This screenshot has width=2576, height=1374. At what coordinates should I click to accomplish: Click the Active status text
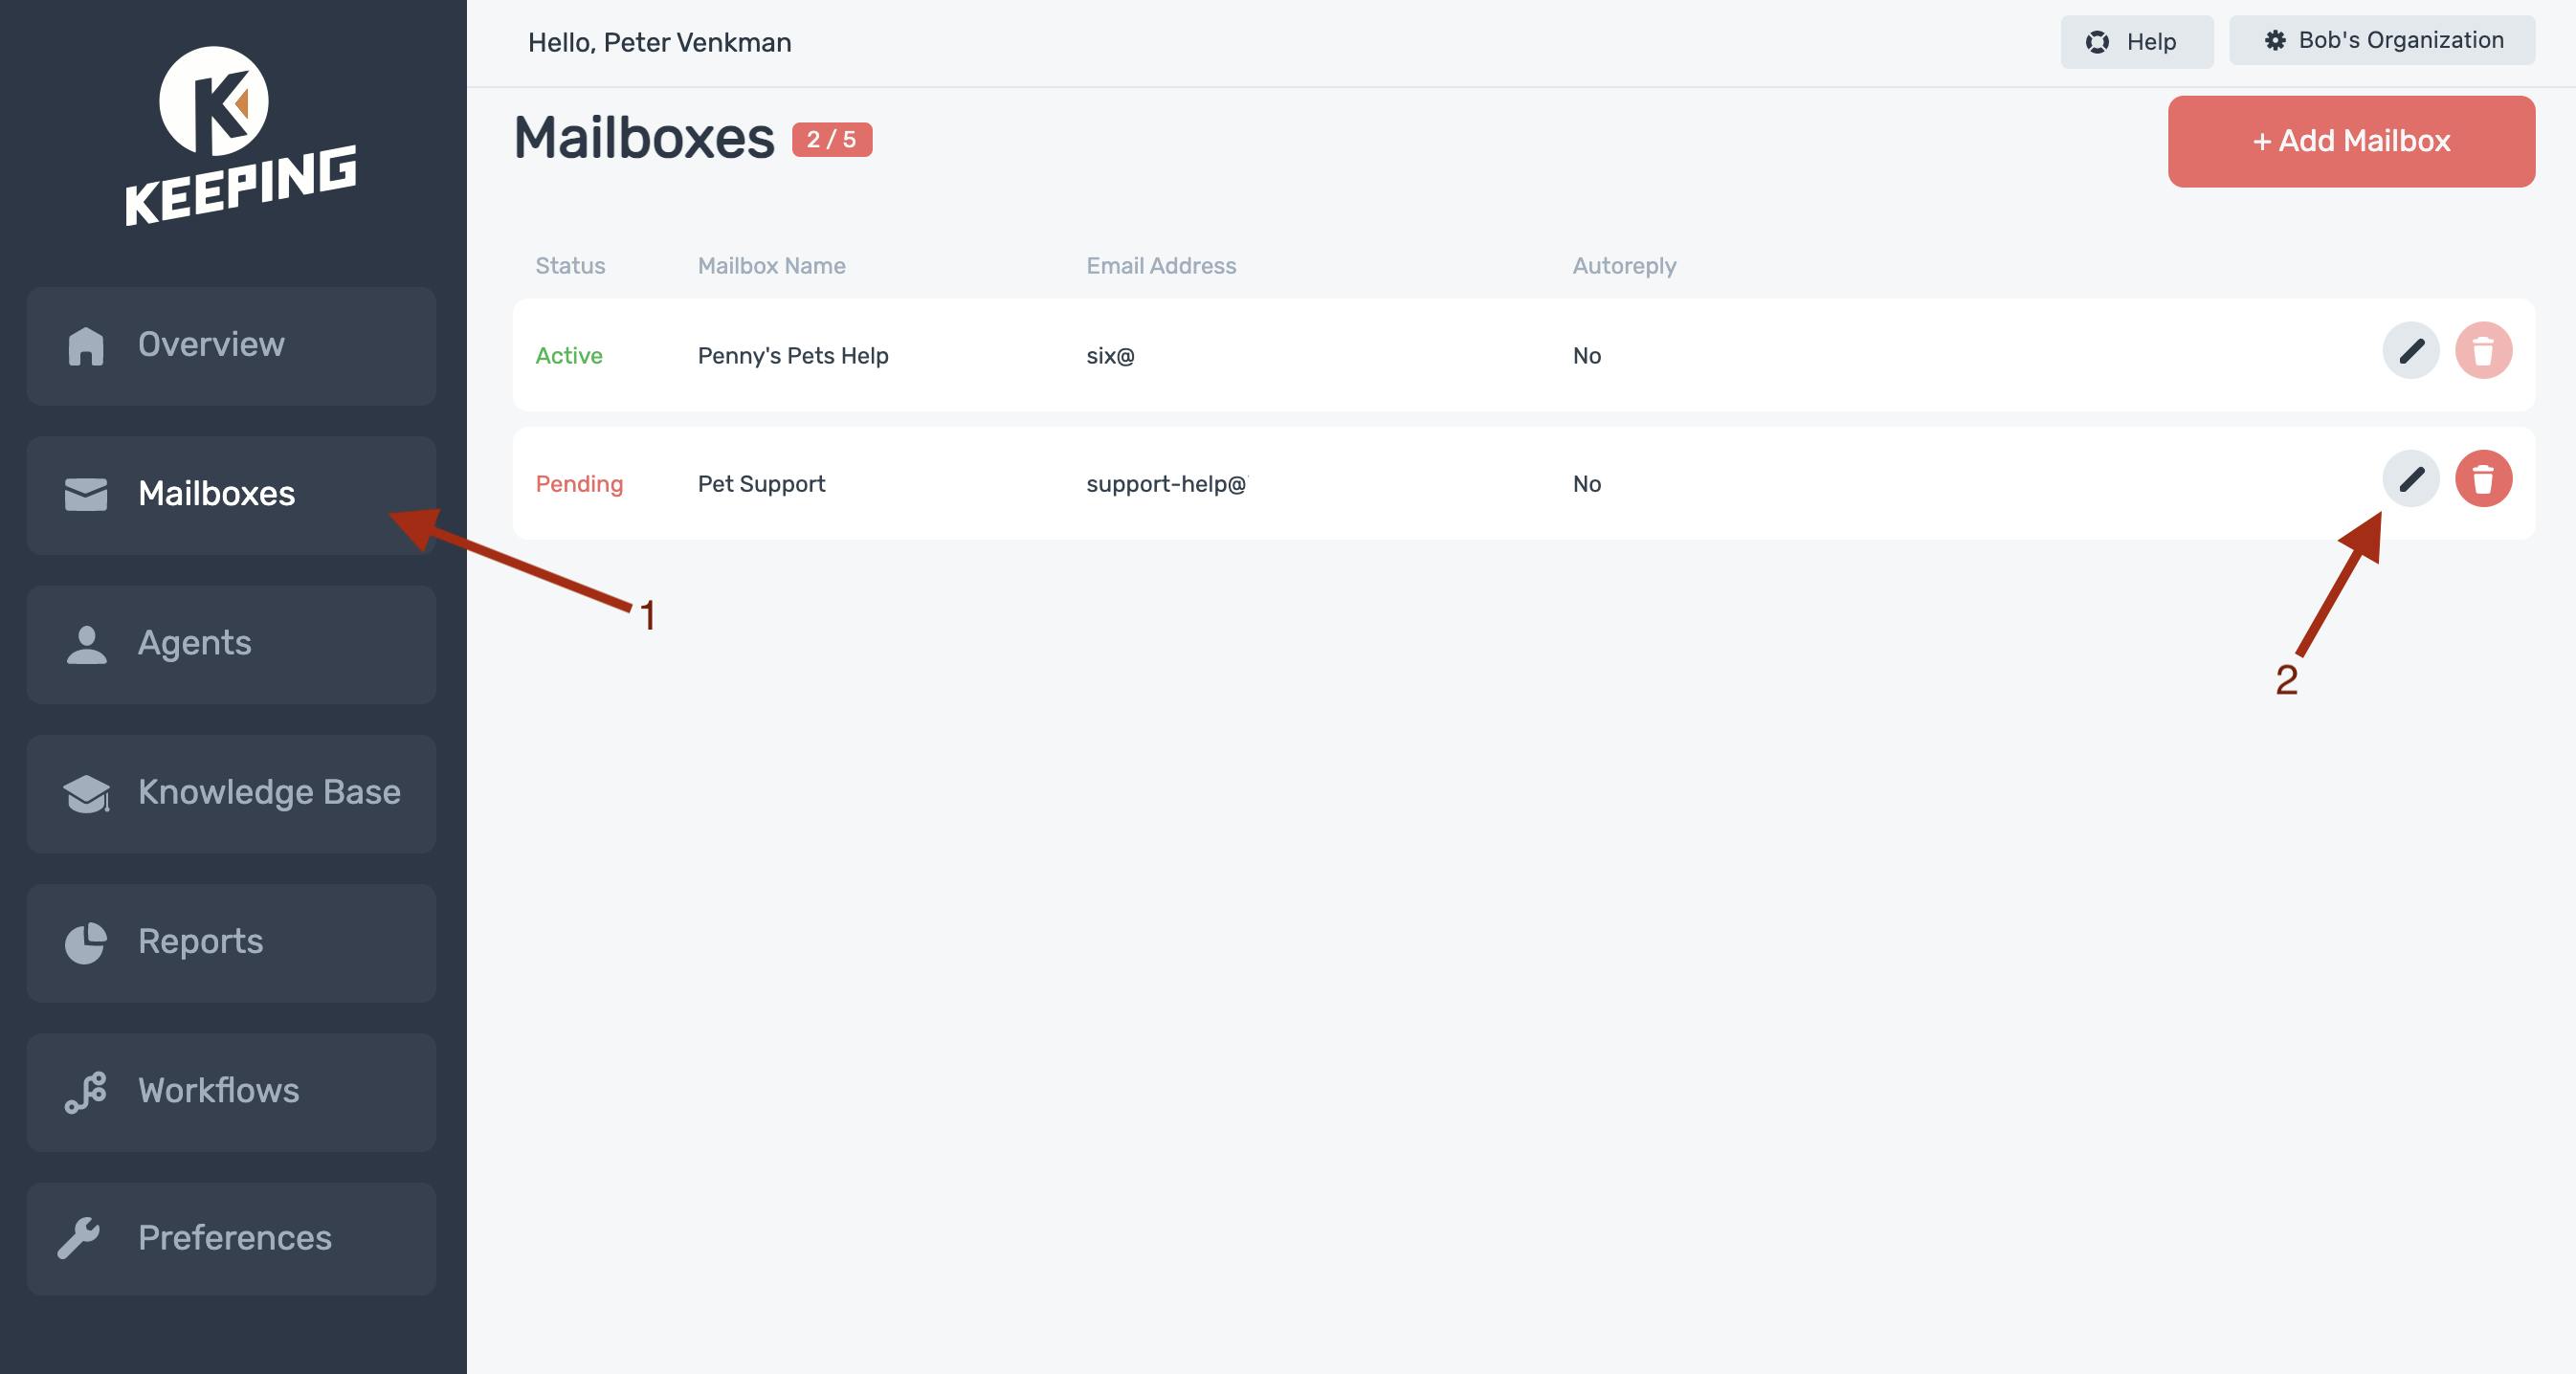569,356
